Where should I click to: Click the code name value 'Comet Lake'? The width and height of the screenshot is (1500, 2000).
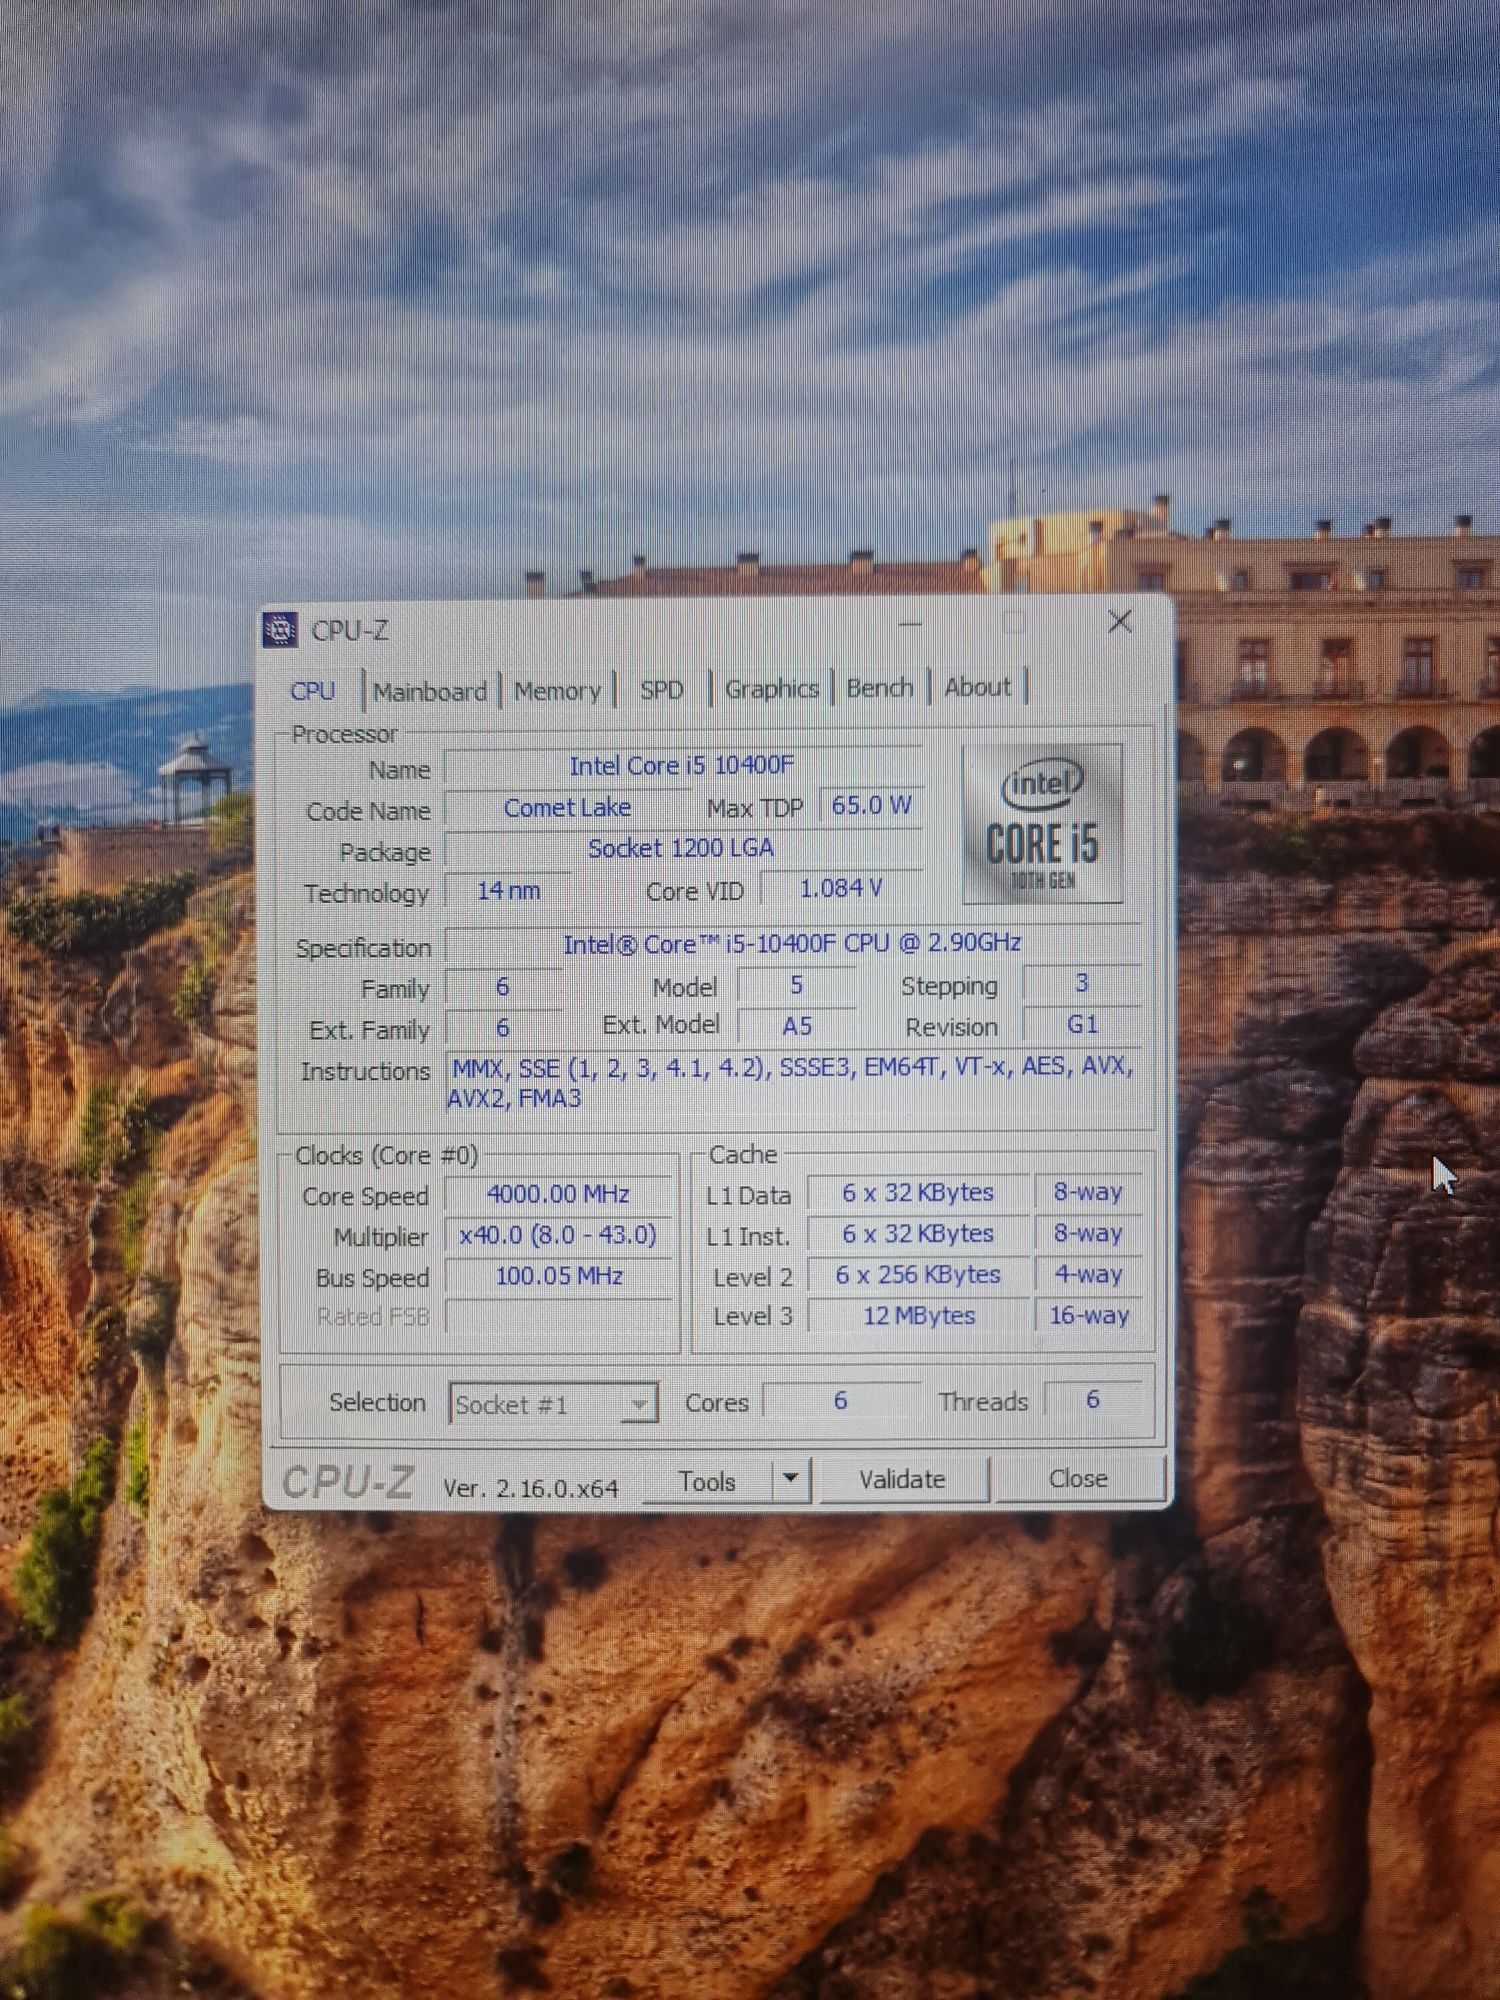[x=567, y=807]
